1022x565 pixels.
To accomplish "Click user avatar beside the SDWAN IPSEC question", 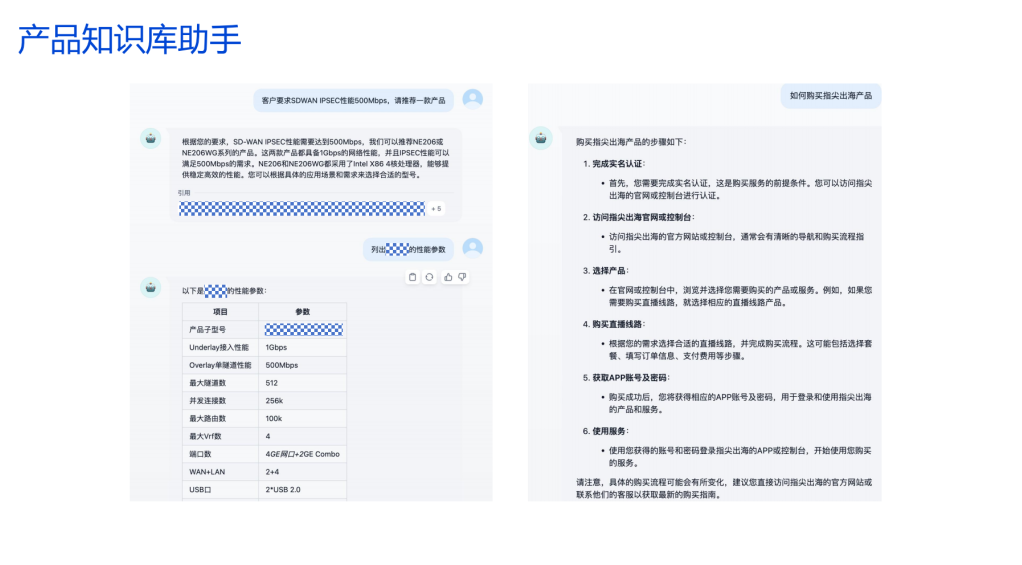I will pos(473,98).
